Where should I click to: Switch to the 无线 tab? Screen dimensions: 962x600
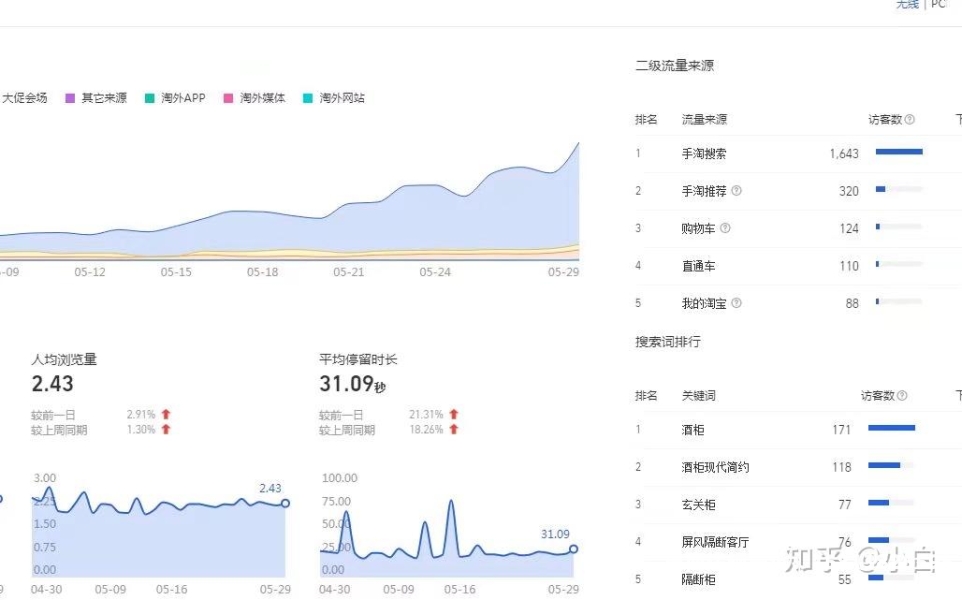pos(907,5)
